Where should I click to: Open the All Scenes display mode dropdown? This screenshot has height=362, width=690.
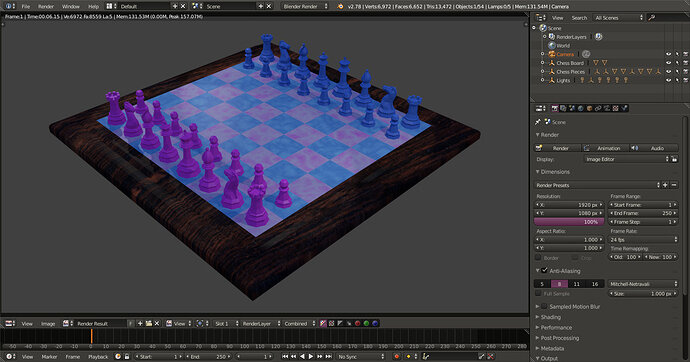coord(618,18)
